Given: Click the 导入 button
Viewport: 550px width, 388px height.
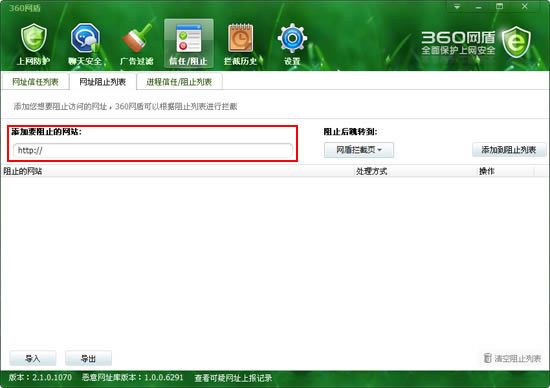Looking at the screenshot, I should click(x=33, y=358).
